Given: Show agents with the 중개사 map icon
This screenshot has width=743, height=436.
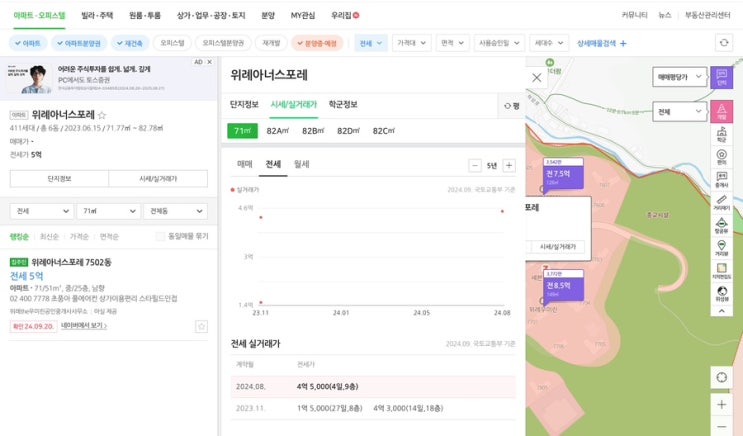Looking at the screenshot, I should (x=721, y=180).
